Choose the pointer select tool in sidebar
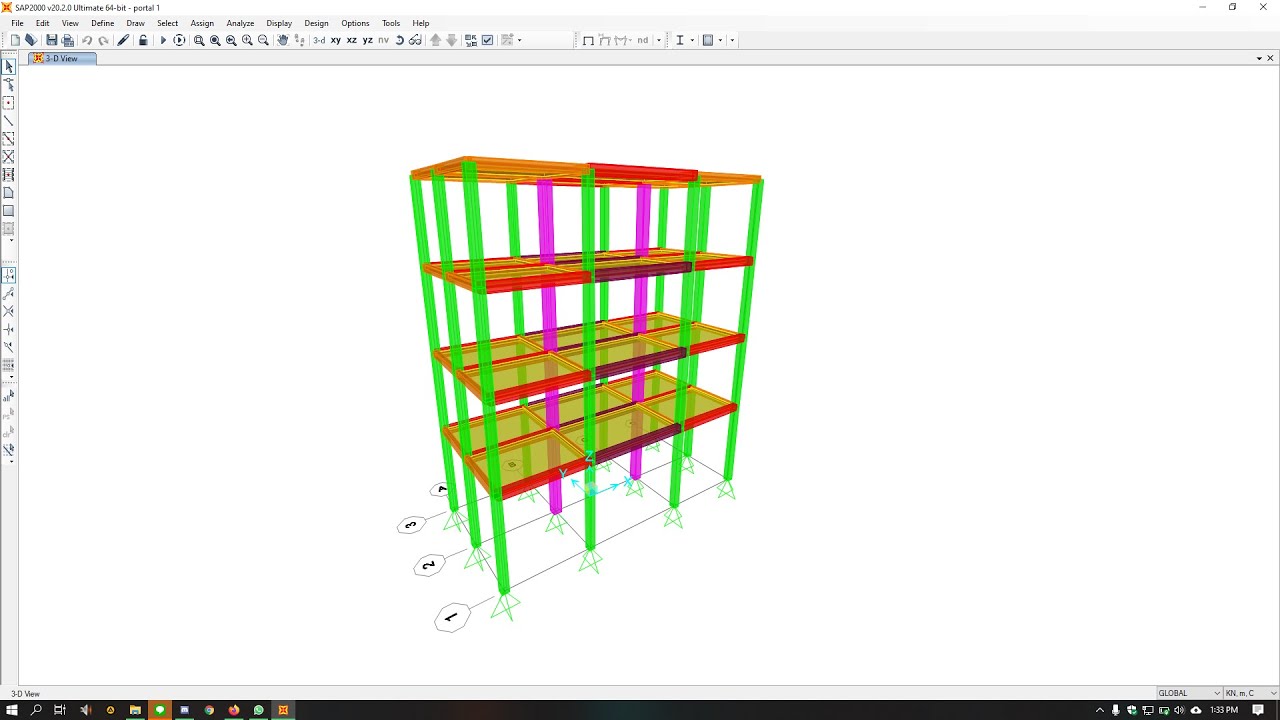The image size is (1280, 720). click(x=9, y=67)
